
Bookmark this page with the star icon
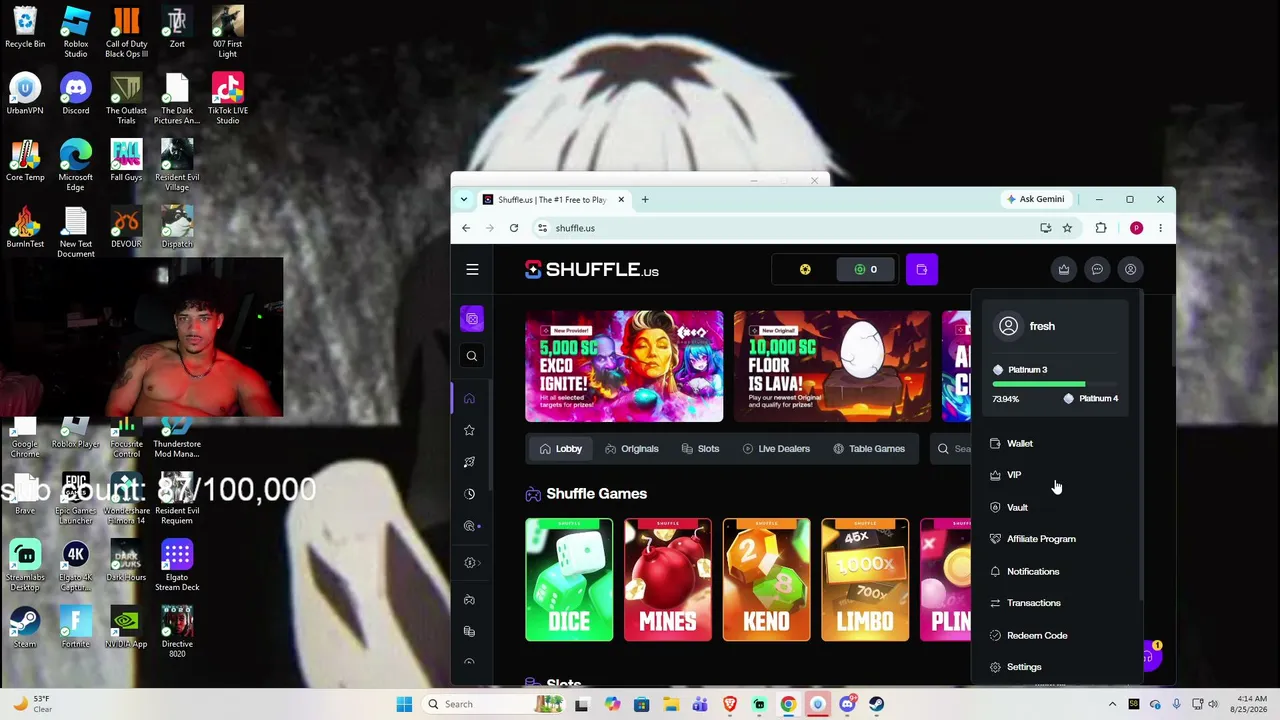1067,228
